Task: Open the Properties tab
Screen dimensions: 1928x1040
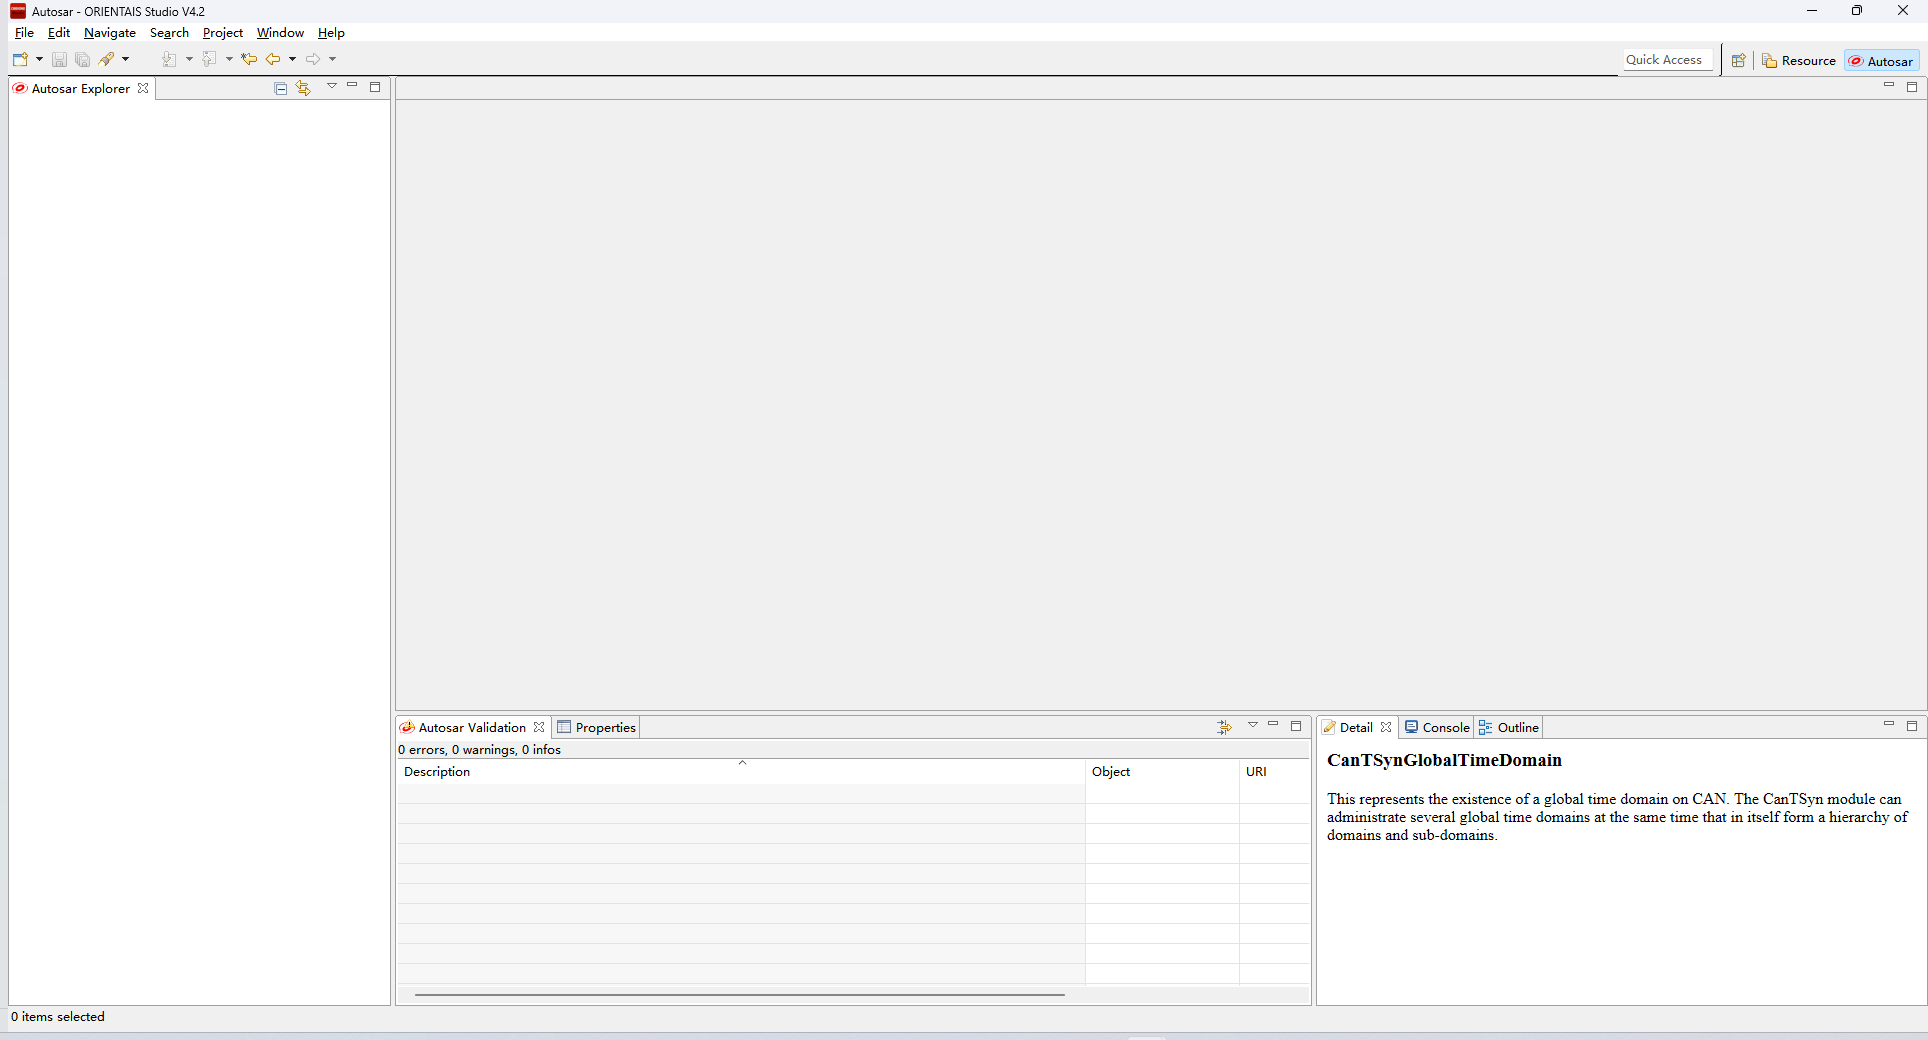Action: click(597, 727)
